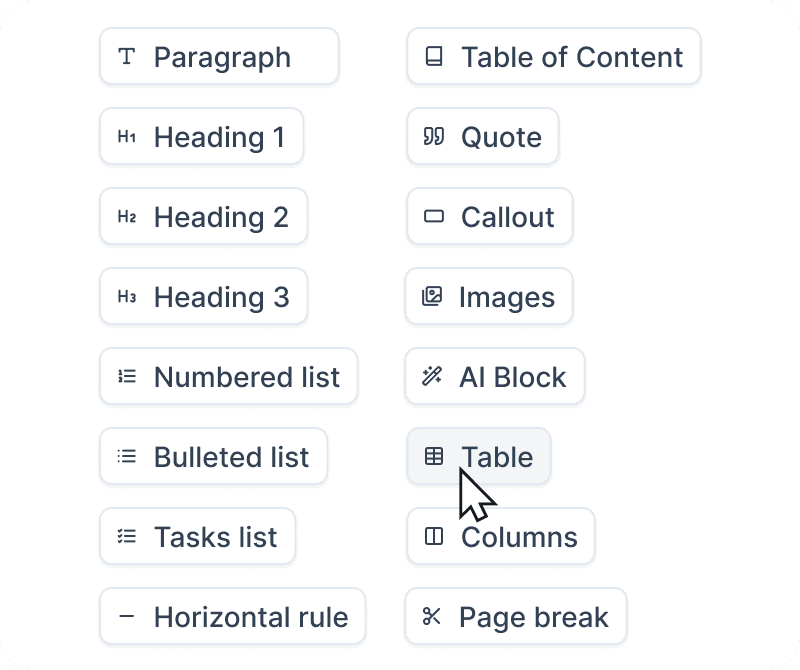Click the Table of Content book icon
800x670 pixels.
[434, 56]
